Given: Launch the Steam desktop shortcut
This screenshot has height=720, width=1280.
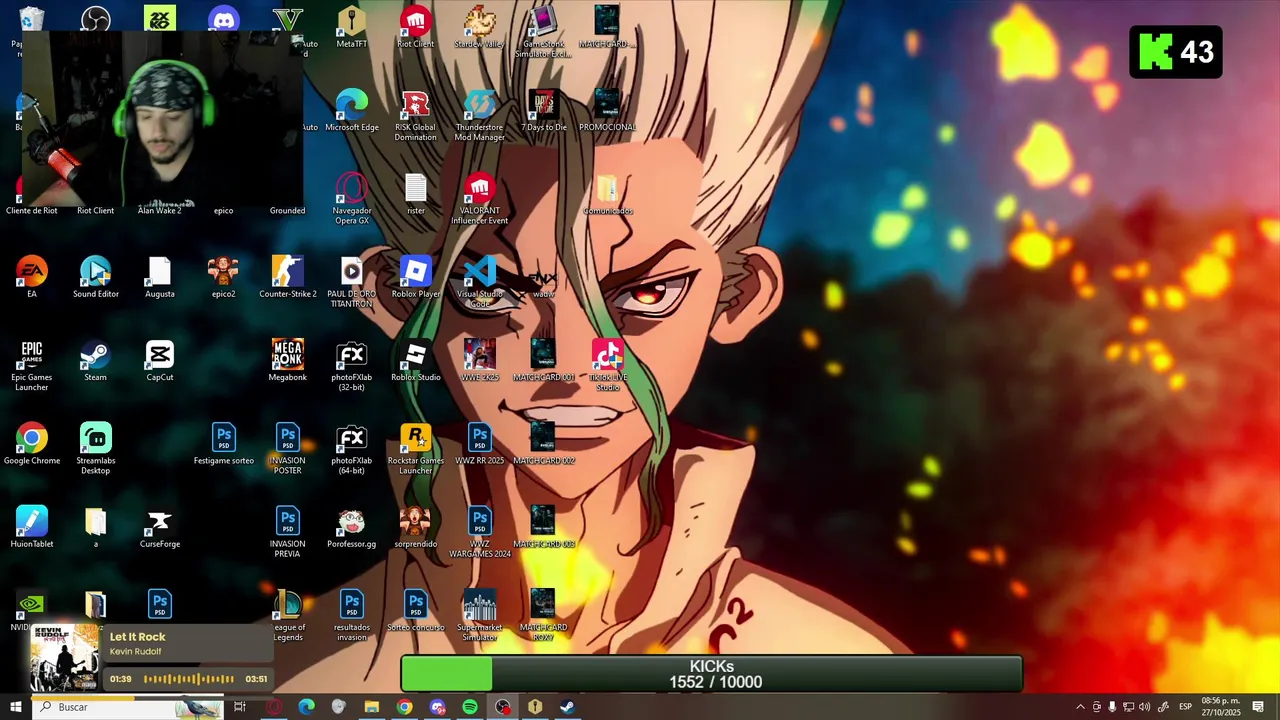Looking at the screenshot, I should click(96, 360).
